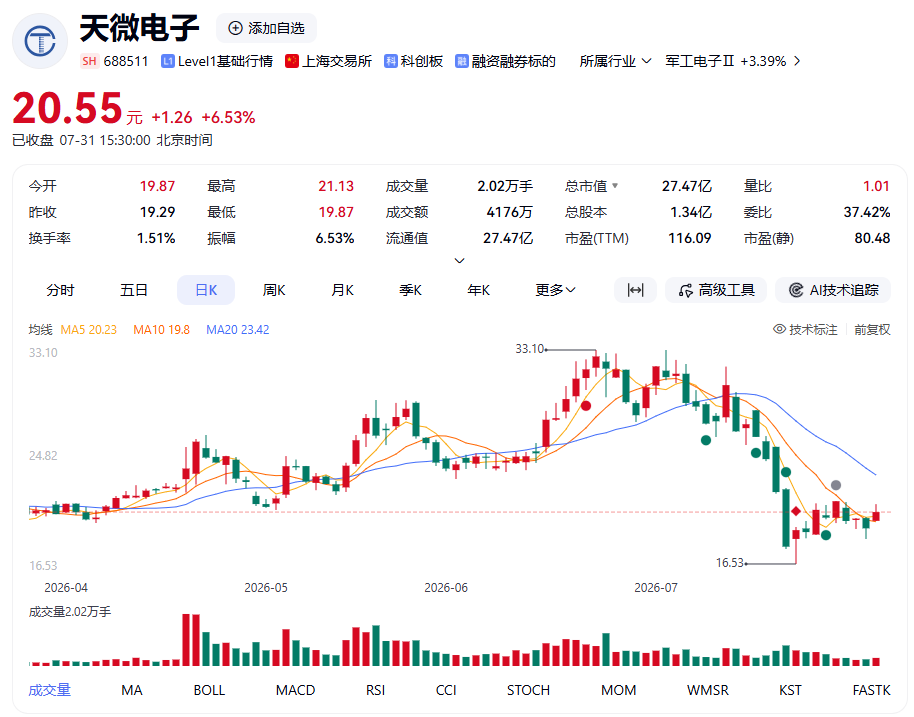Screen dimensions: 914x717
Task: Open the AI技术追踪 button
Action: 833,290
